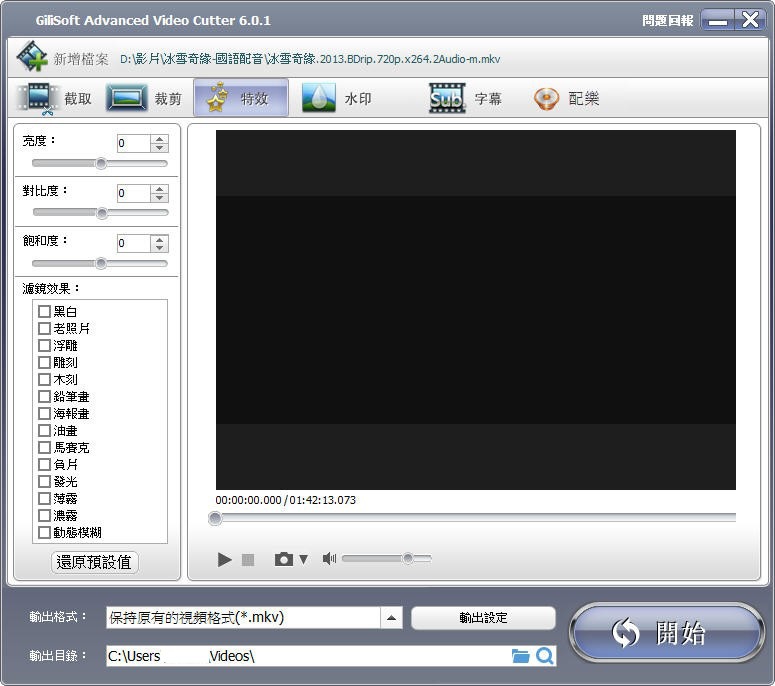Check the 馬賽克 mosaic filter
The width and height of the screenshot is (775, 686).
click(44, 447)
